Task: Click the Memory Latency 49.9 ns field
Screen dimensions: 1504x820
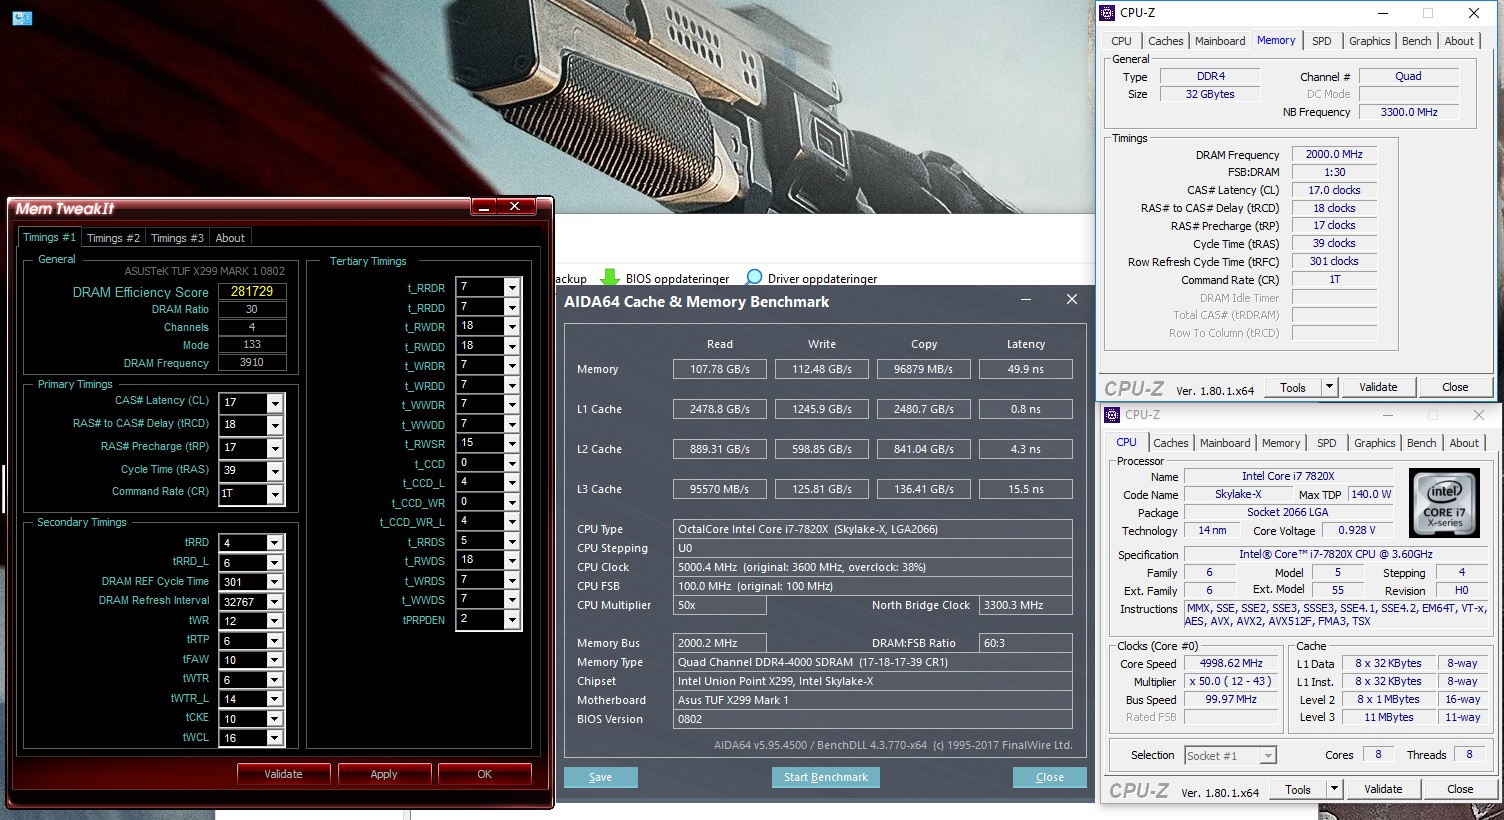Action: (x=1026, y=369)
